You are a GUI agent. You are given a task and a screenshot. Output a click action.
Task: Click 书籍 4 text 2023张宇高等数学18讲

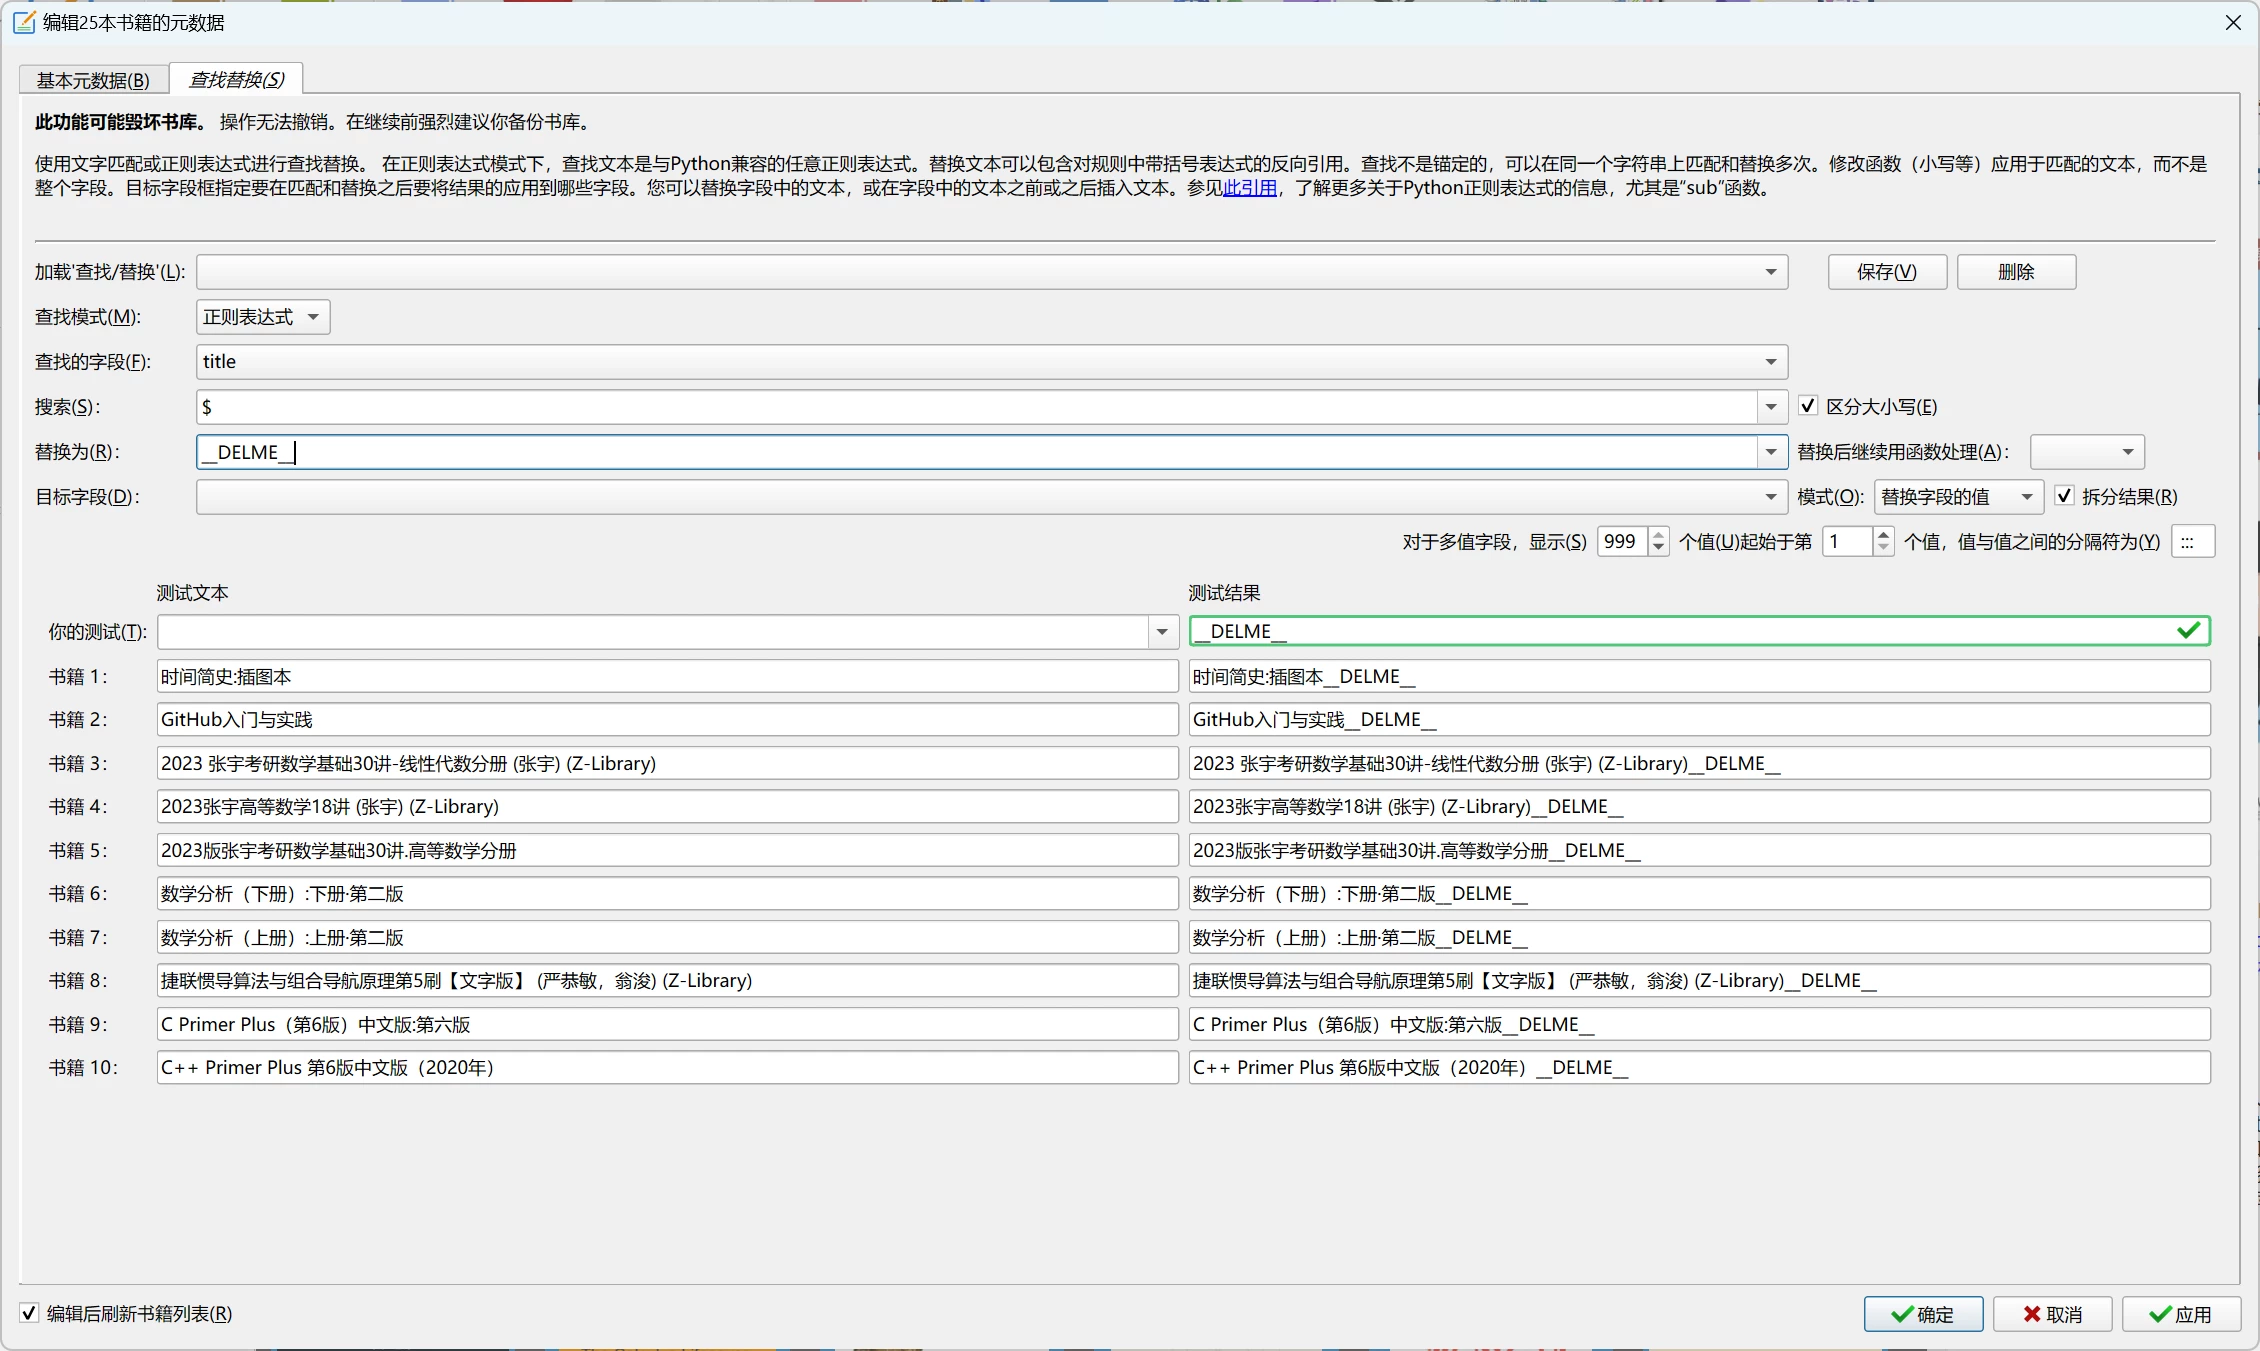click(667, 806)
